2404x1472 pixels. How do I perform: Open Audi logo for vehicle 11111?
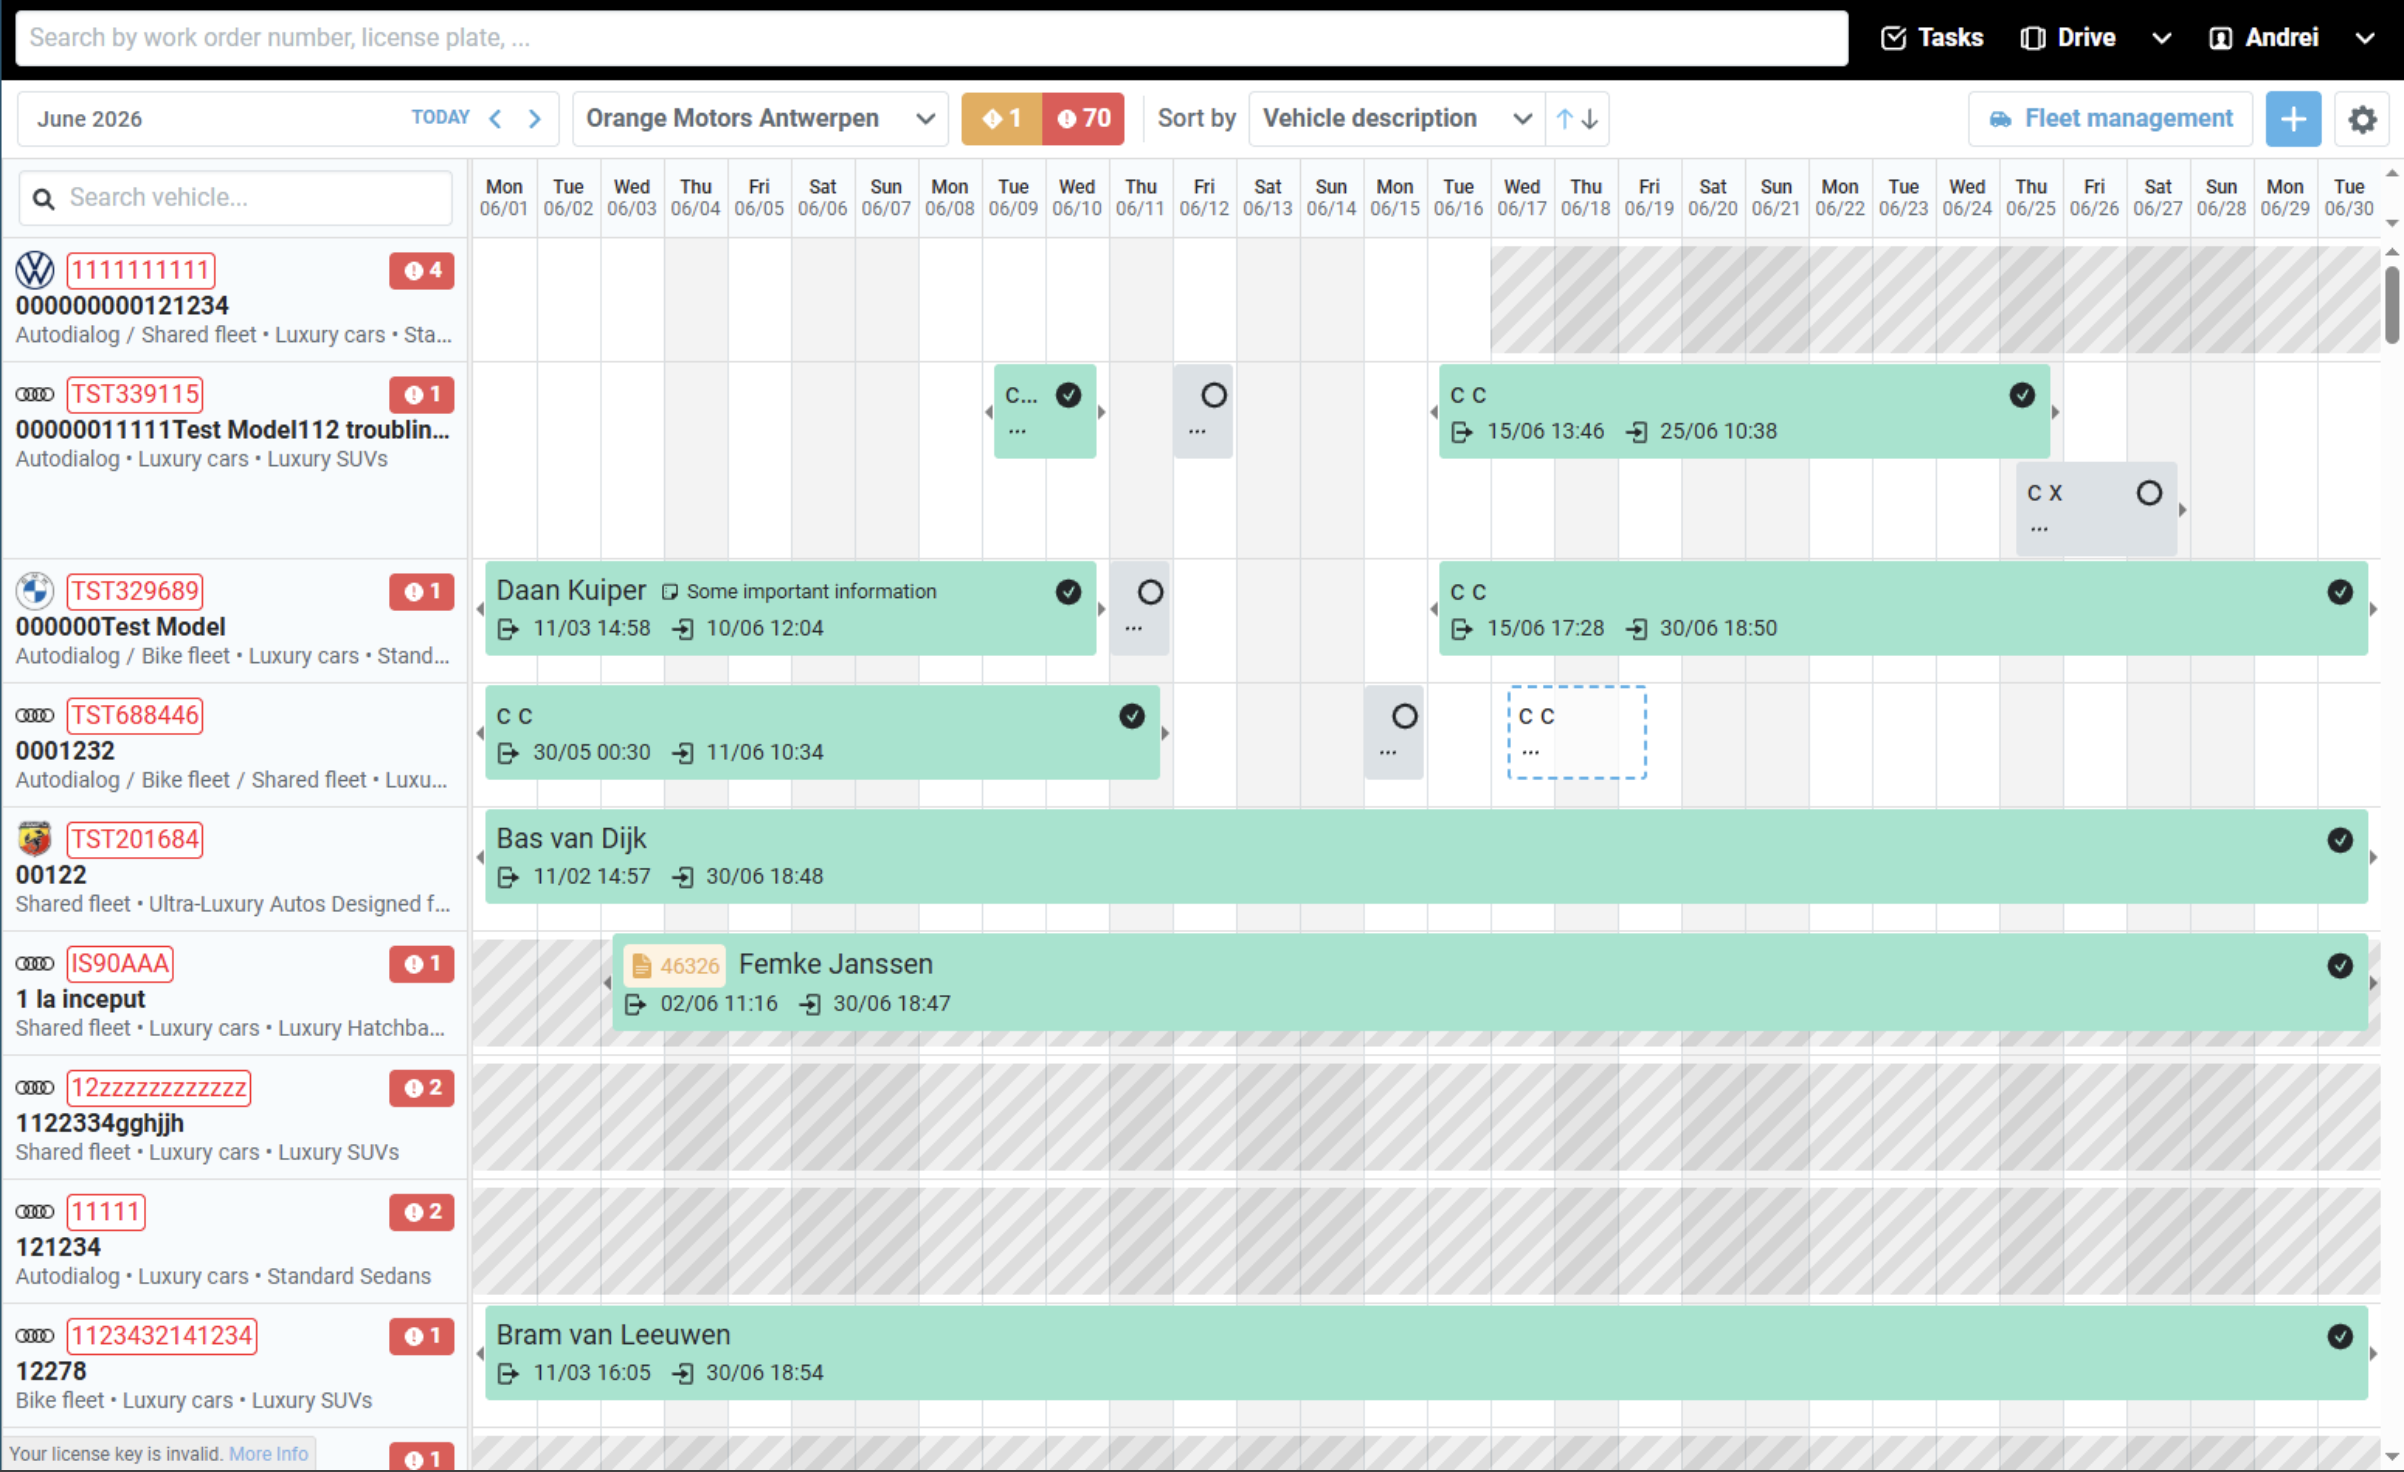[x=35, y=1212]
